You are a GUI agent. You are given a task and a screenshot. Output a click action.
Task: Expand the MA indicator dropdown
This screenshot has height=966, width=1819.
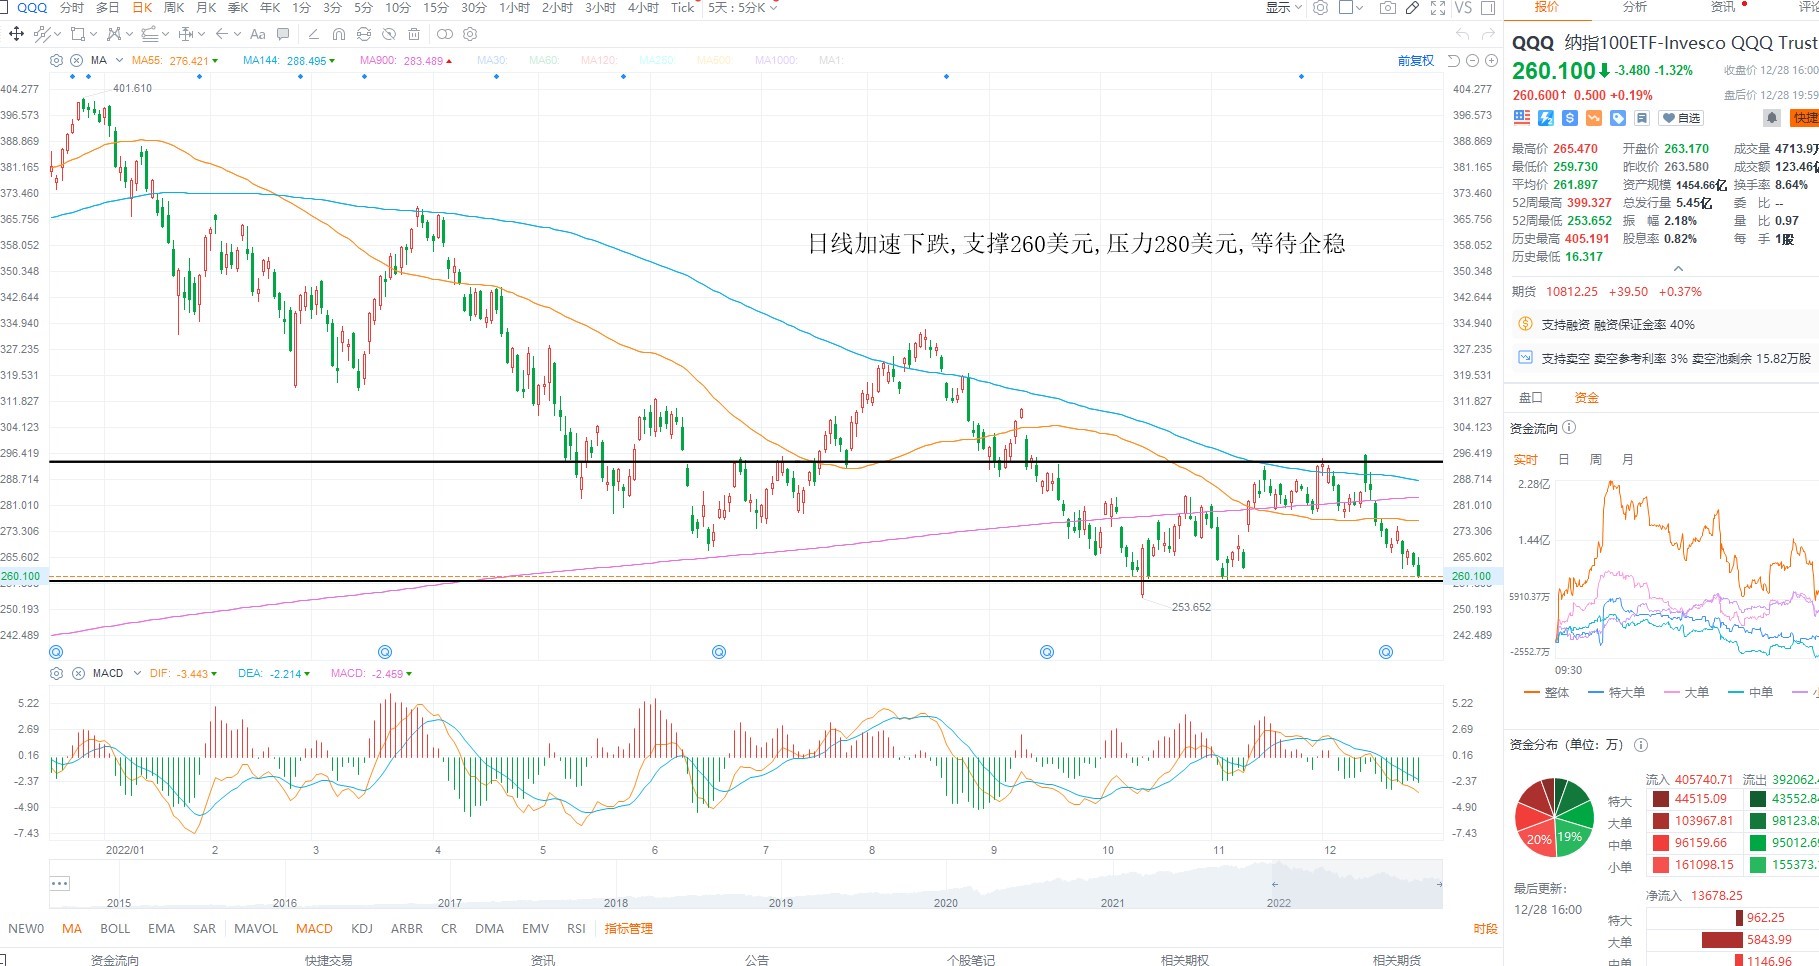[120, 60]
